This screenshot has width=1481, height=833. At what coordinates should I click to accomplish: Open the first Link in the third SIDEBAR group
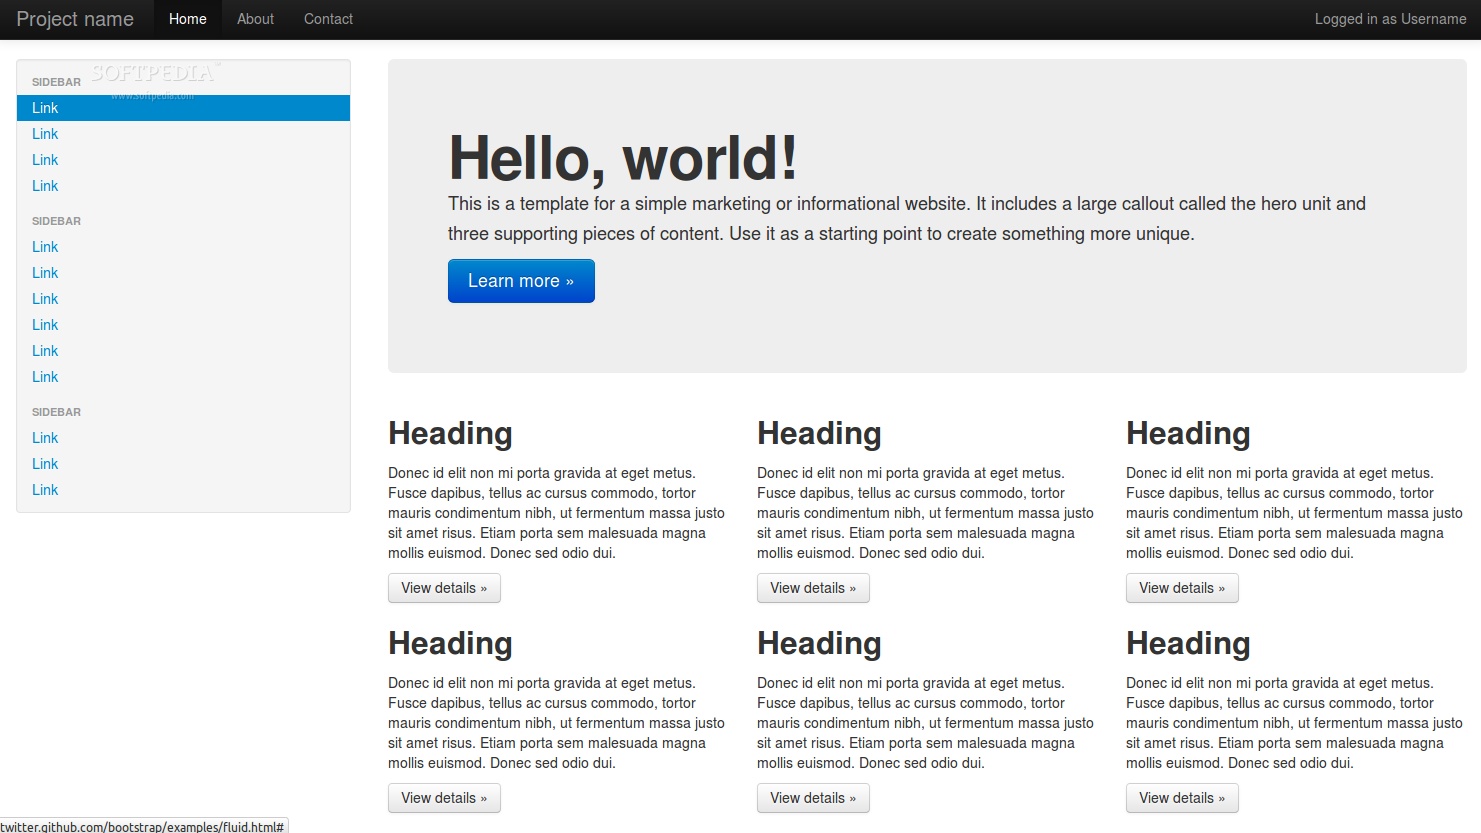click(45, 437)
